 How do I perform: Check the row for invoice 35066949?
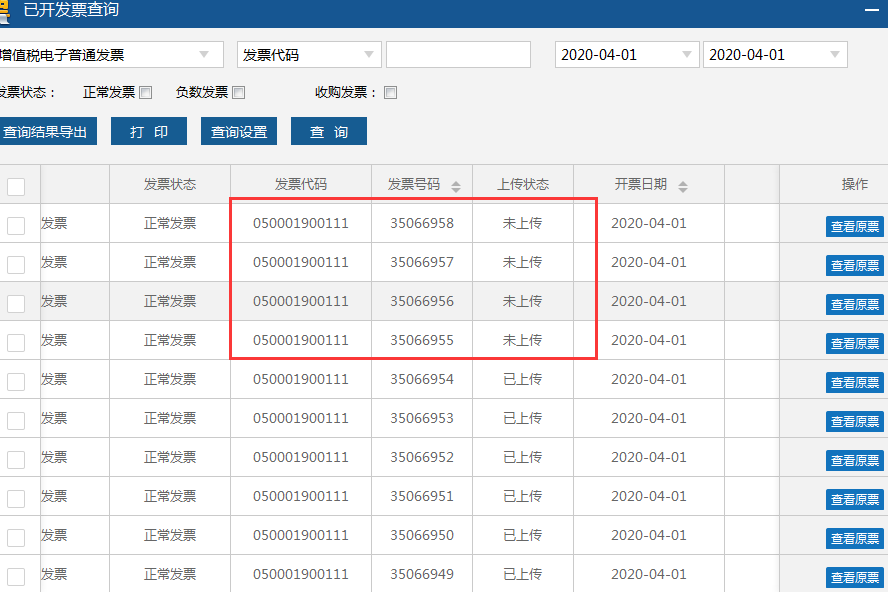pyautogui.click(x=15, y=577)
